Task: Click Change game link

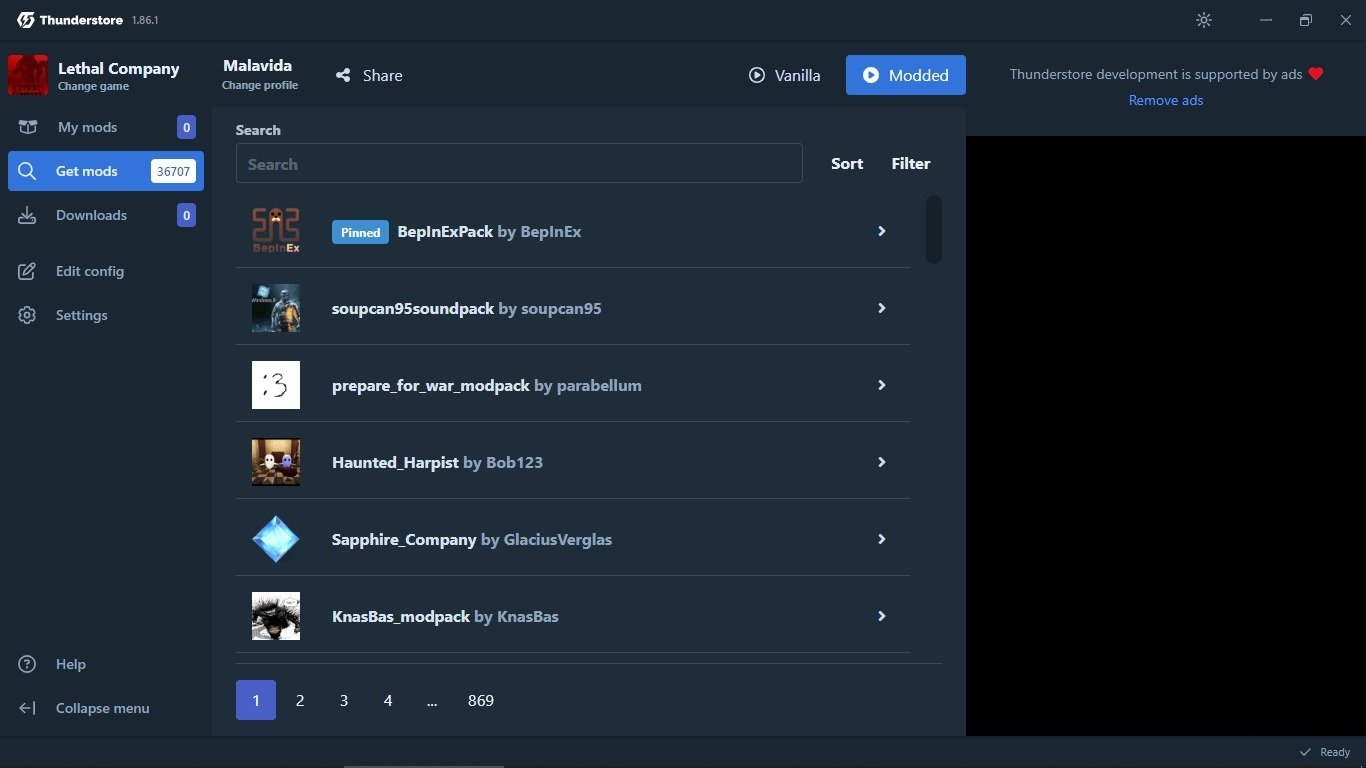Action: pos(93,86)
